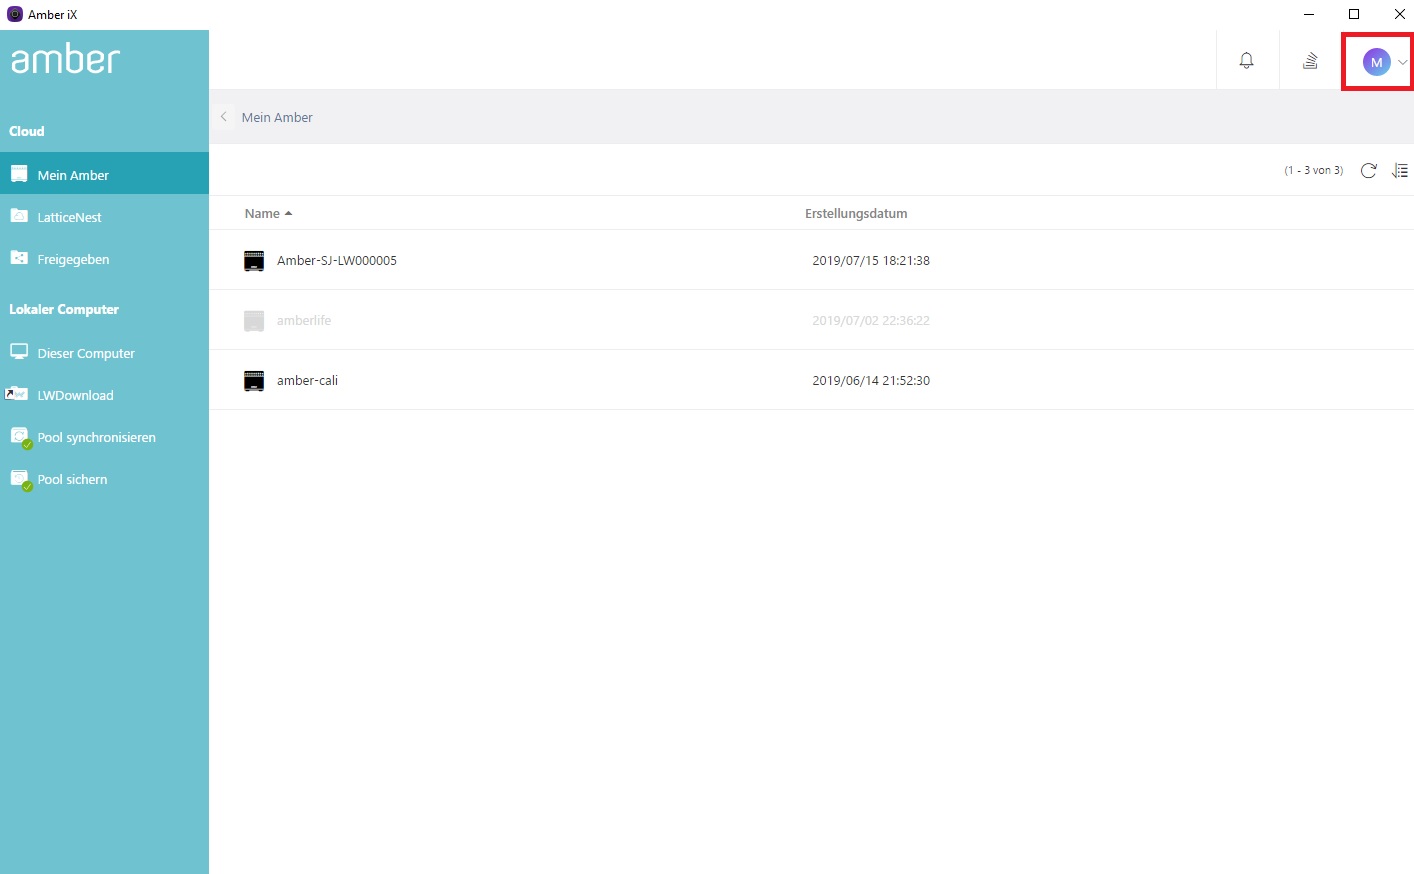Screen dimensions: 1414x874
Task: Open Pool synchronisieren sync entry
Action: point(104,436)
